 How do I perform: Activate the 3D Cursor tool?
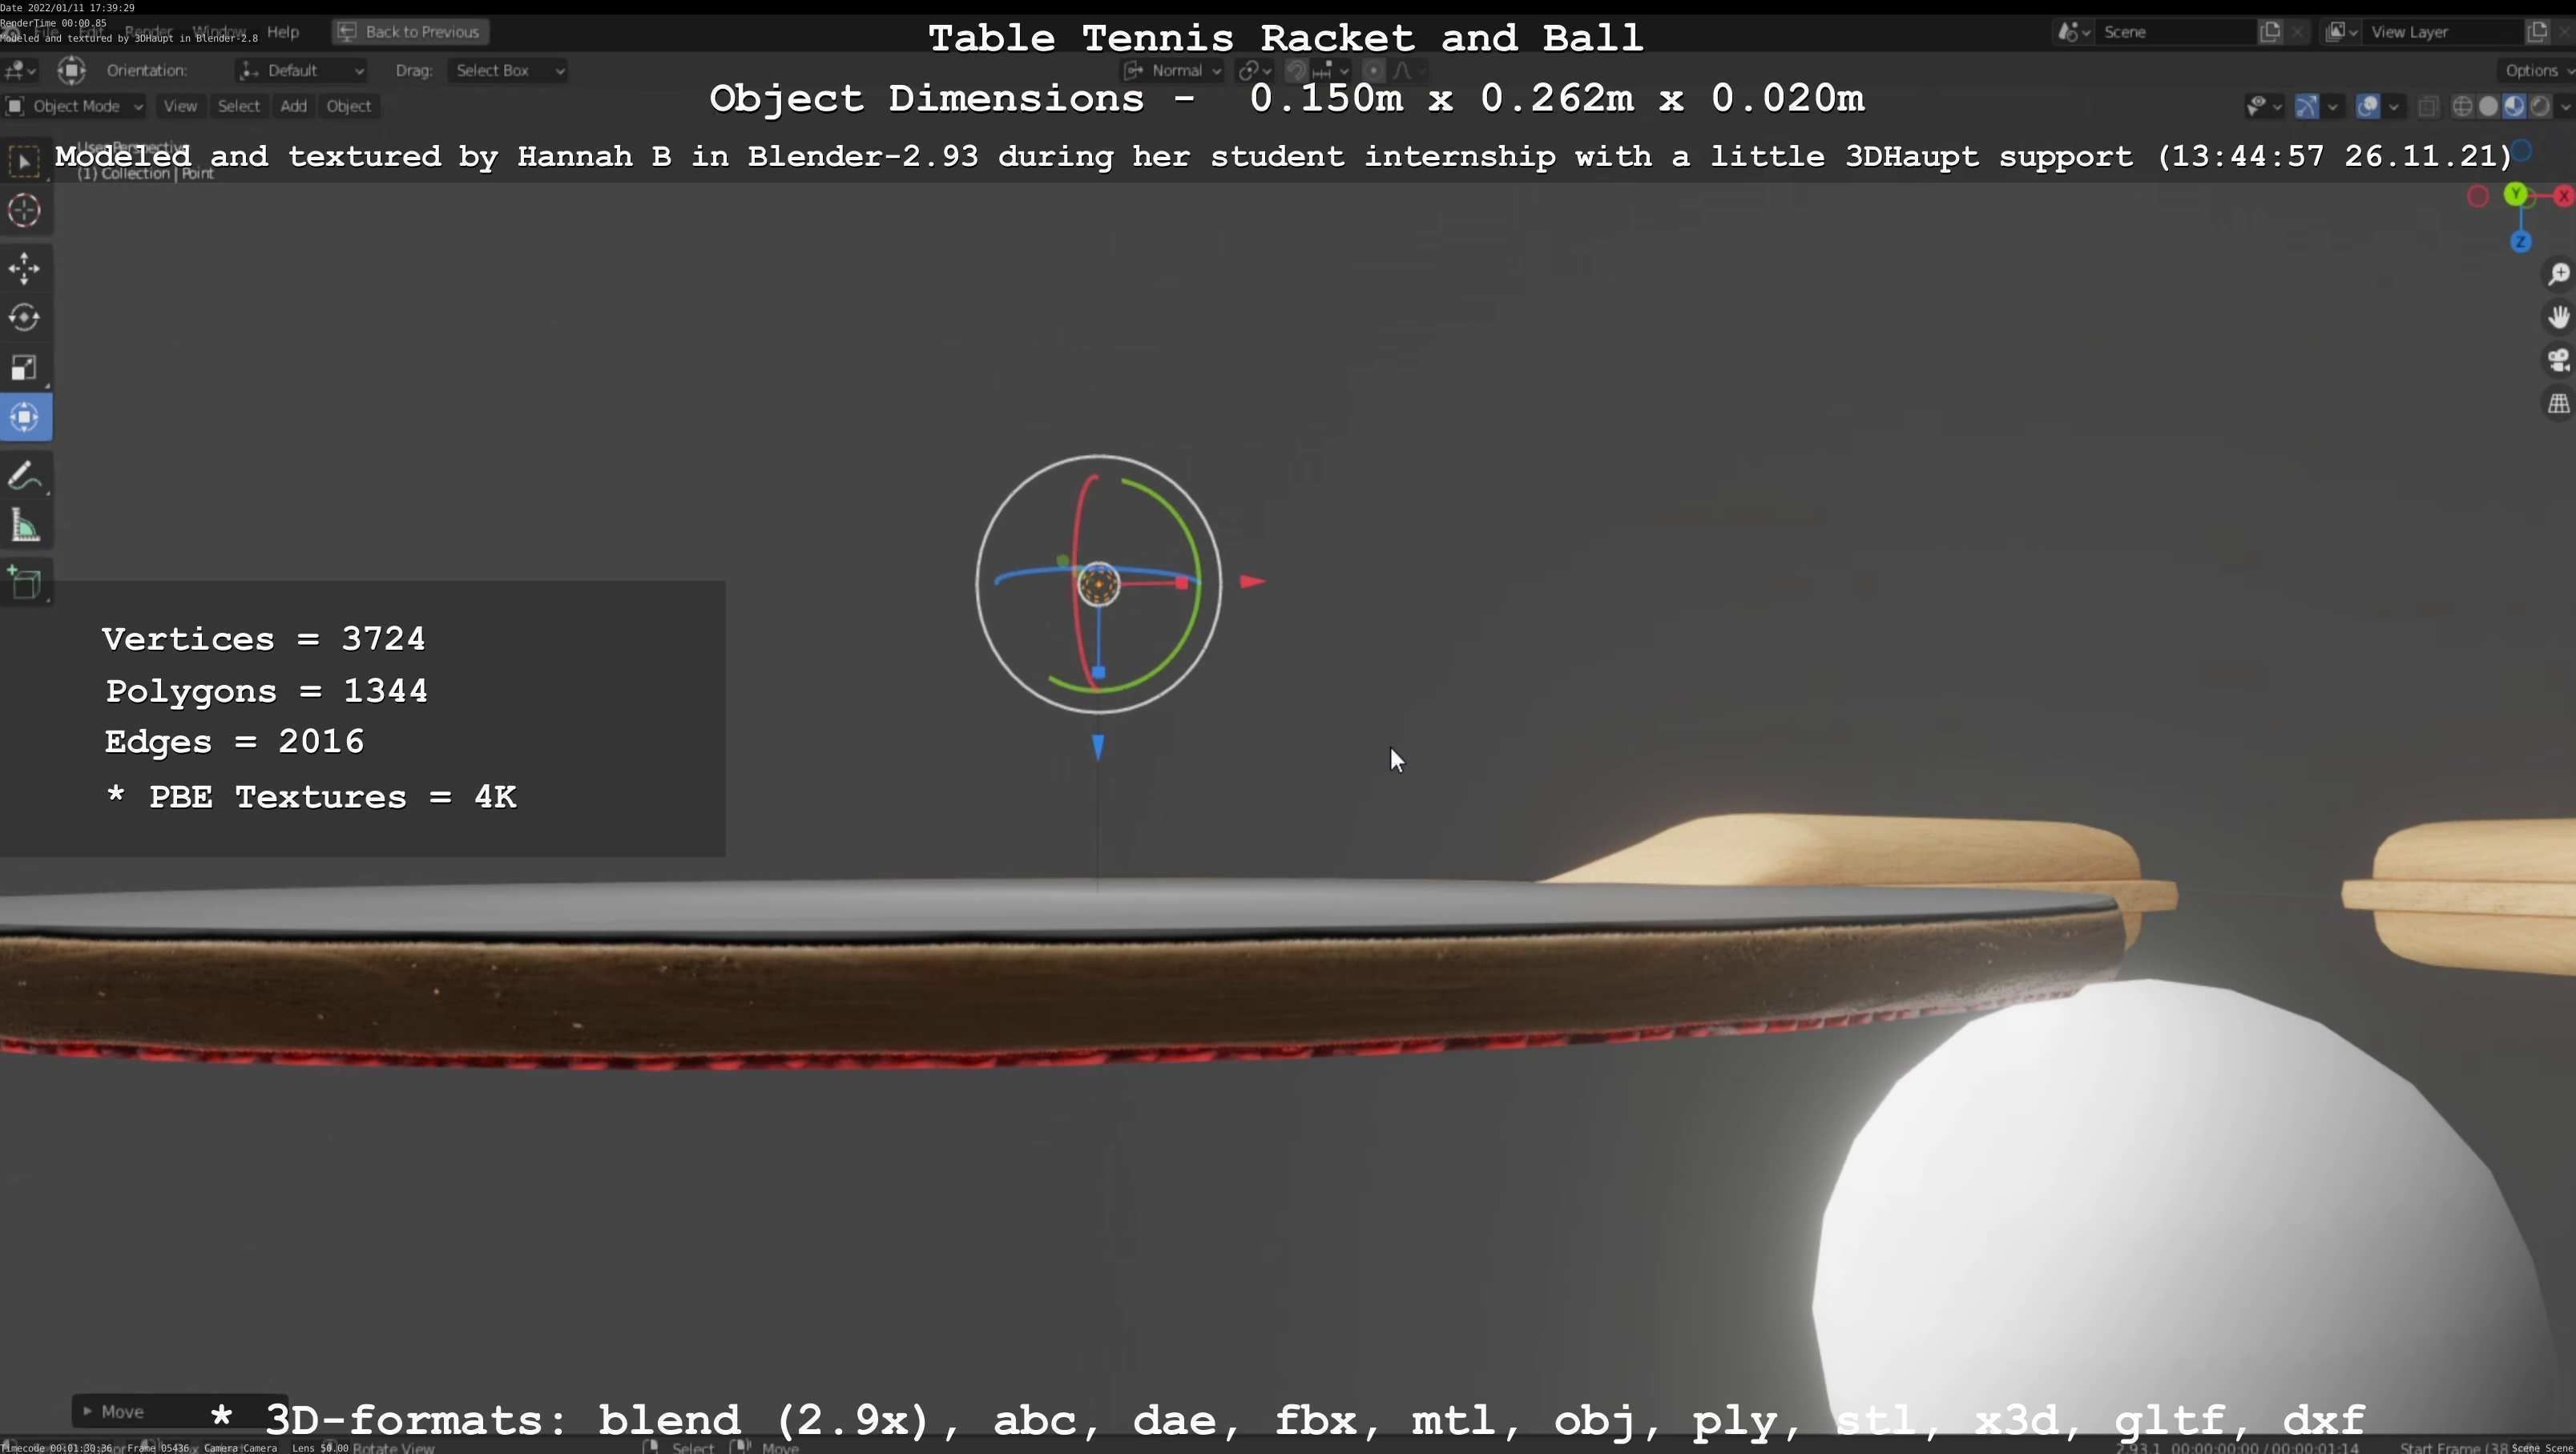click(x=25, y=211)
